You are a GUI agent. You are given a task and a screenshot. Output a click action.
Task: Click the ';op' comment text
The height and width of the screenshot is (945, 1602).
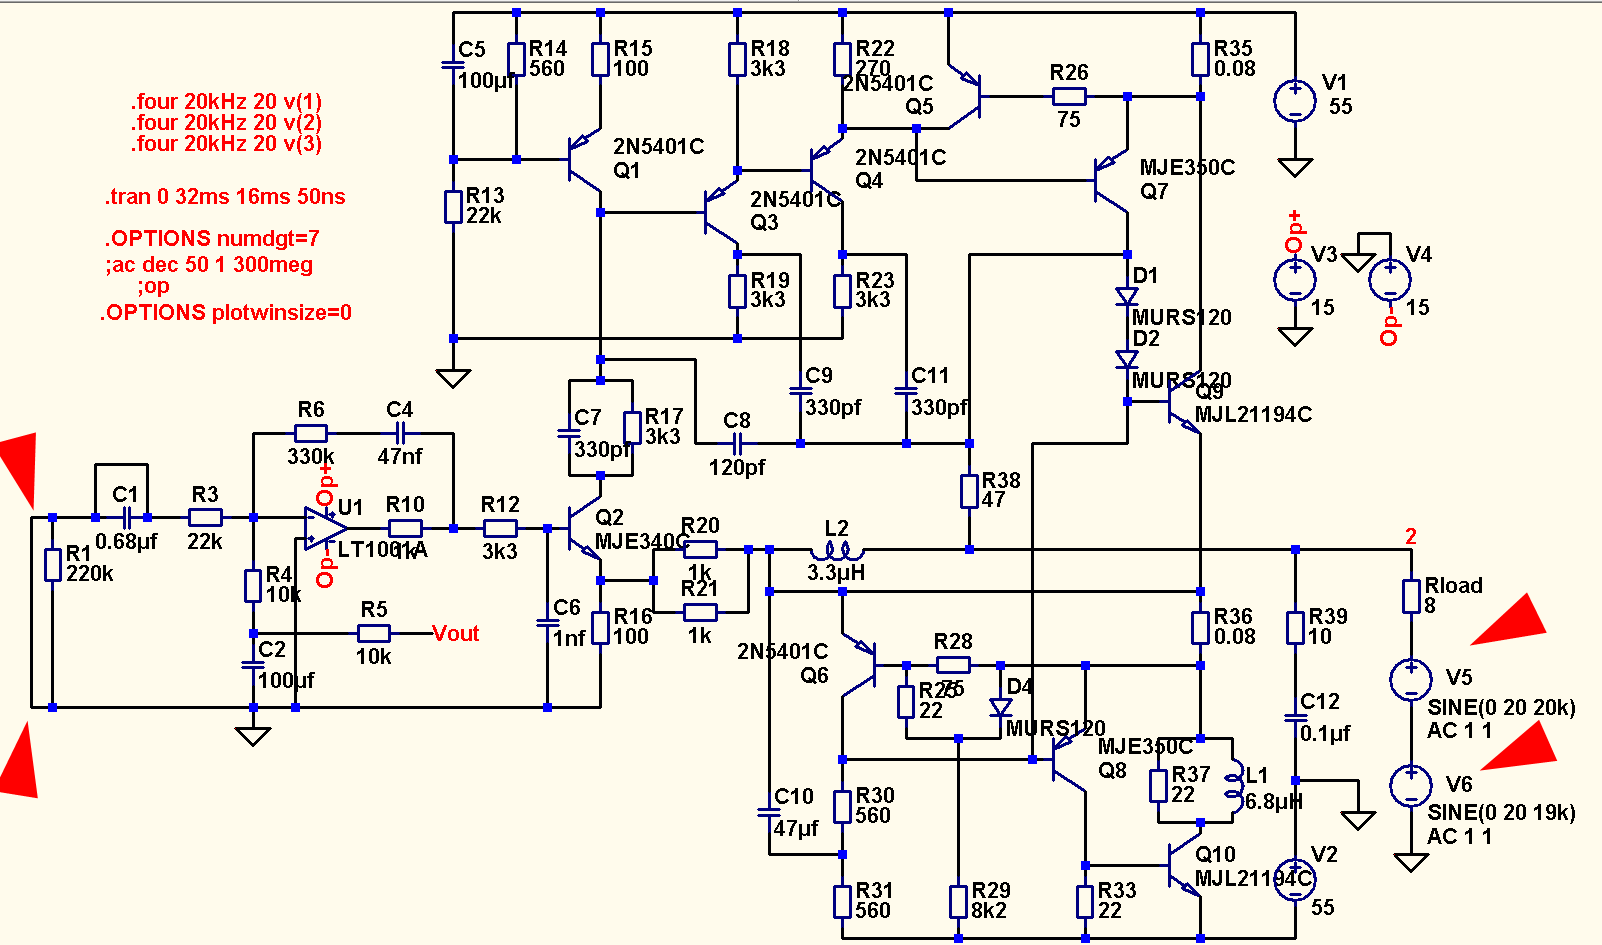point(154,286)
